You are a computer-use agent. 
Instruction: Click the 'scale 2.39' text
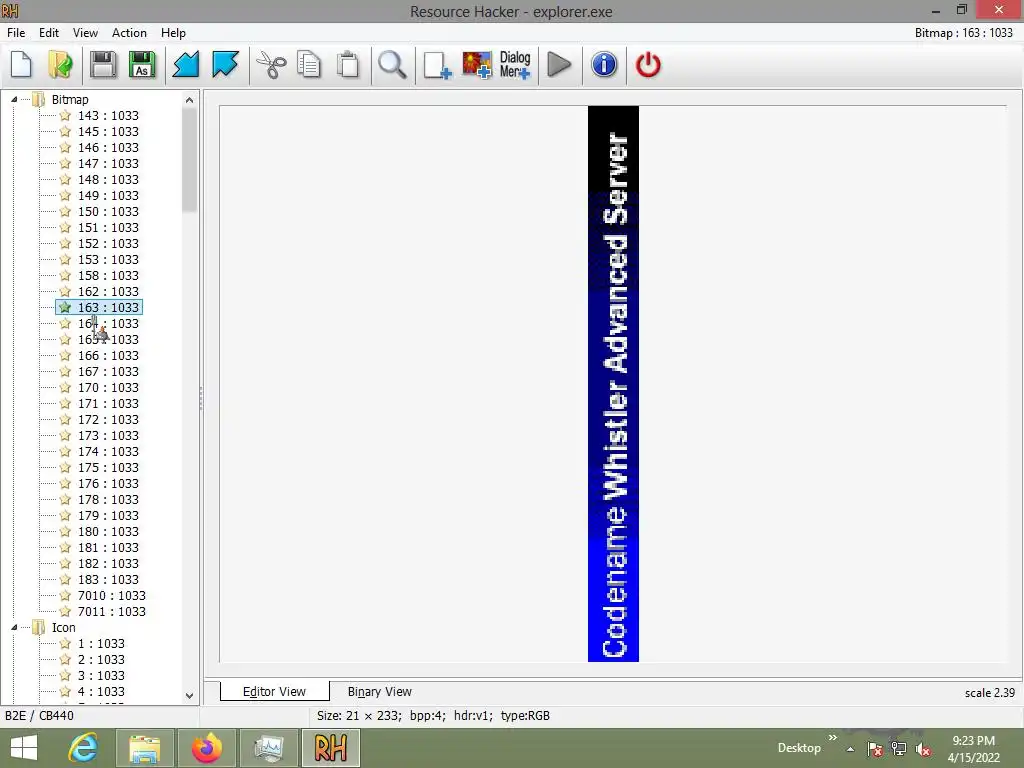(x=989, y=693)
